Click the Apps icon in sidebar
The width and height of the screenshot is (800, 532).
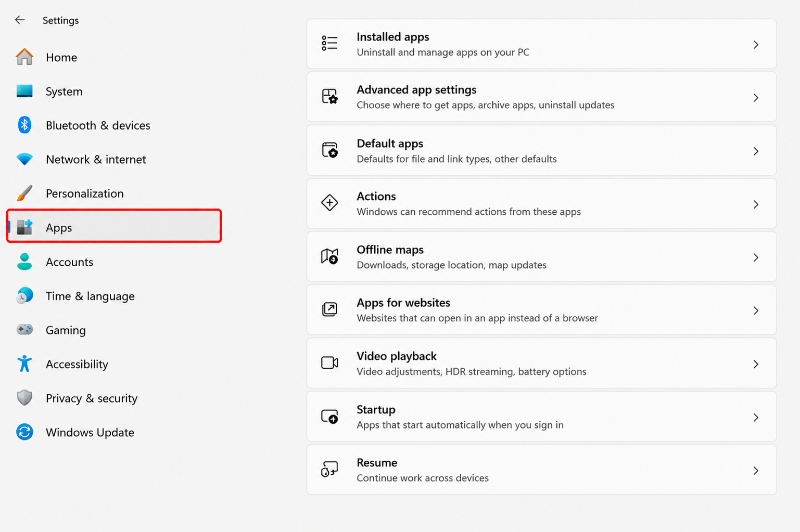coord(24,227)
